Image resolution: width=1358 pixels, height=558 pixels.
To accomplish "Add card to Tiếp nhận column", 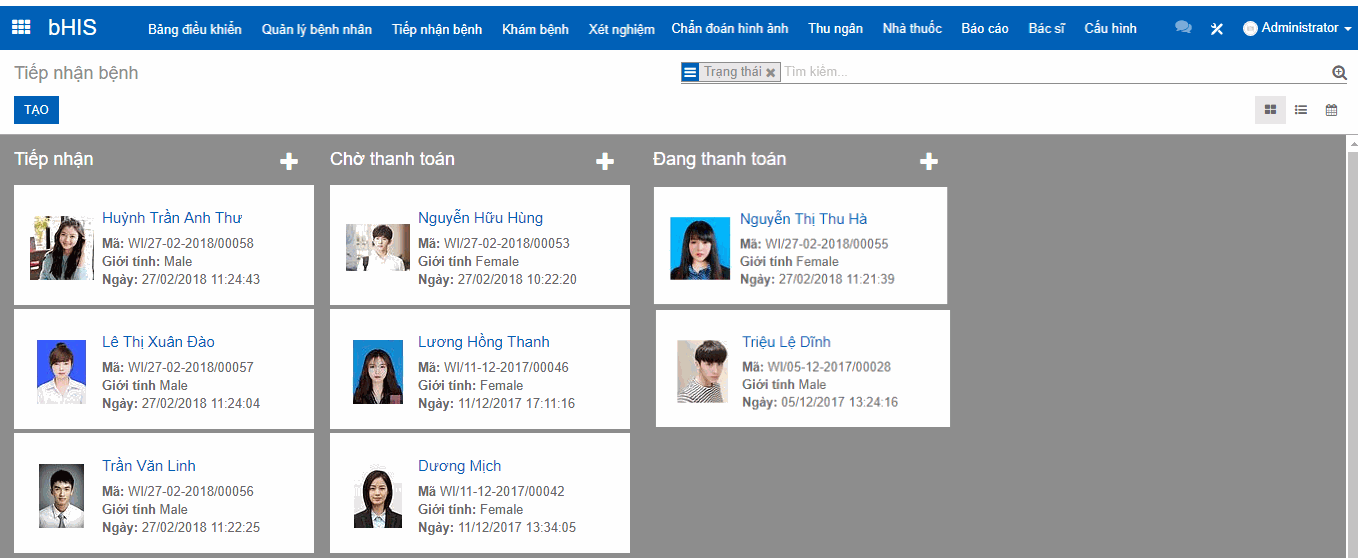I will 289,161.
